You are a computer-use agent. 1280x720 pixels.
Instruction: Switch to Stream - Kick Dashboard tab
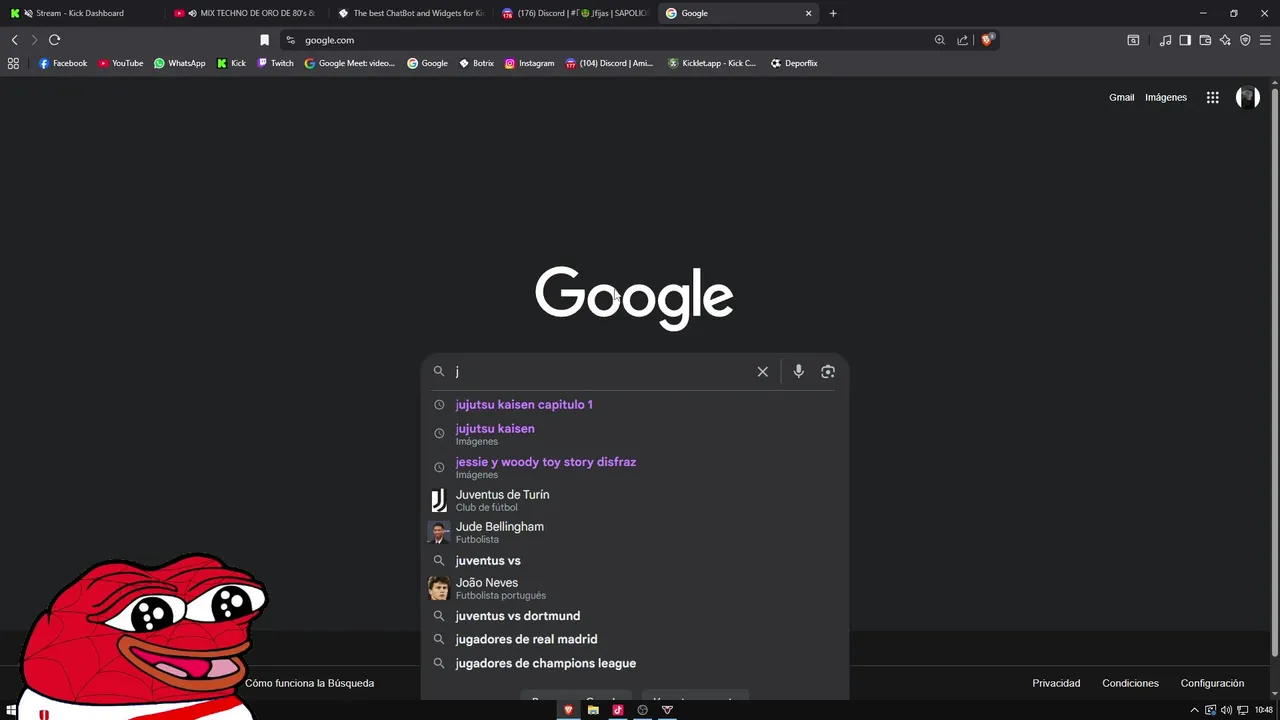(80, 13)
